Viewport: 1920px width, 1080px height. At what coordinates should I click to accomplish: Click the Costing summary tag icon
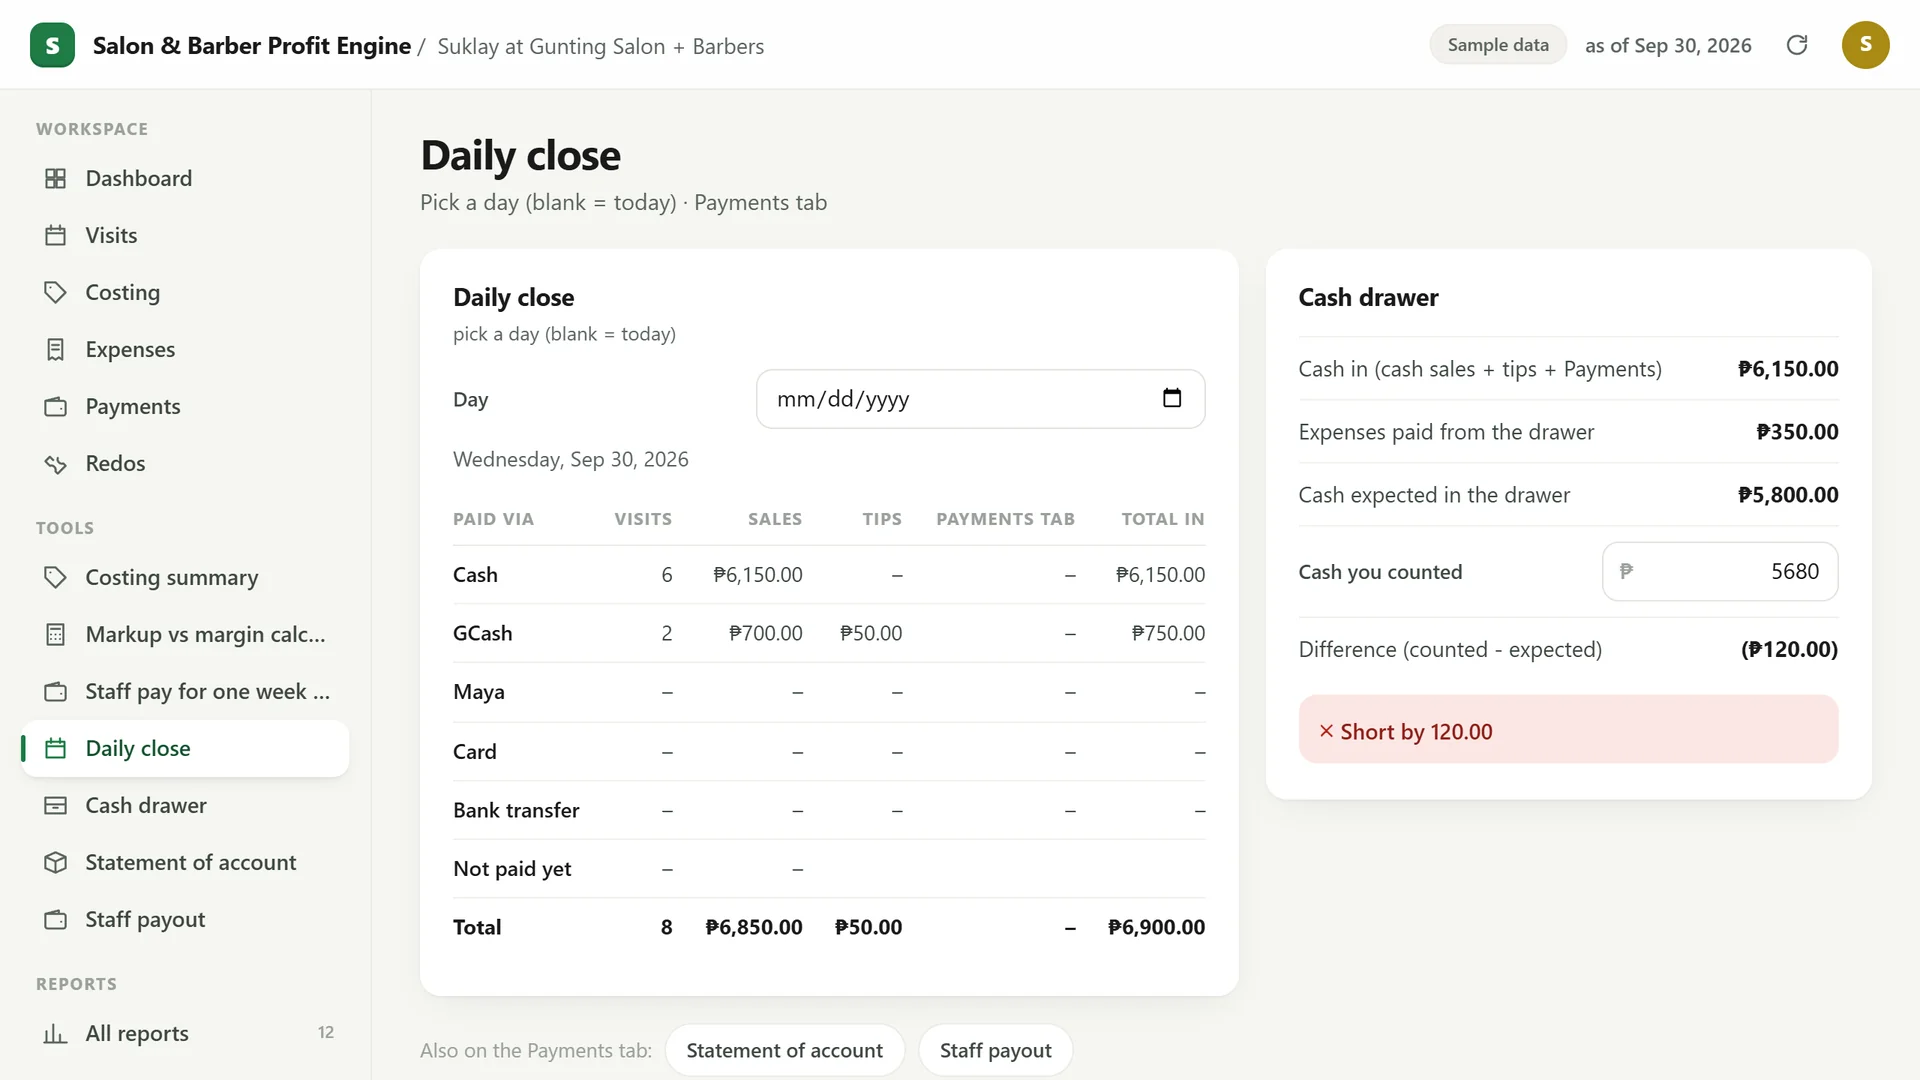coord(56,577)
